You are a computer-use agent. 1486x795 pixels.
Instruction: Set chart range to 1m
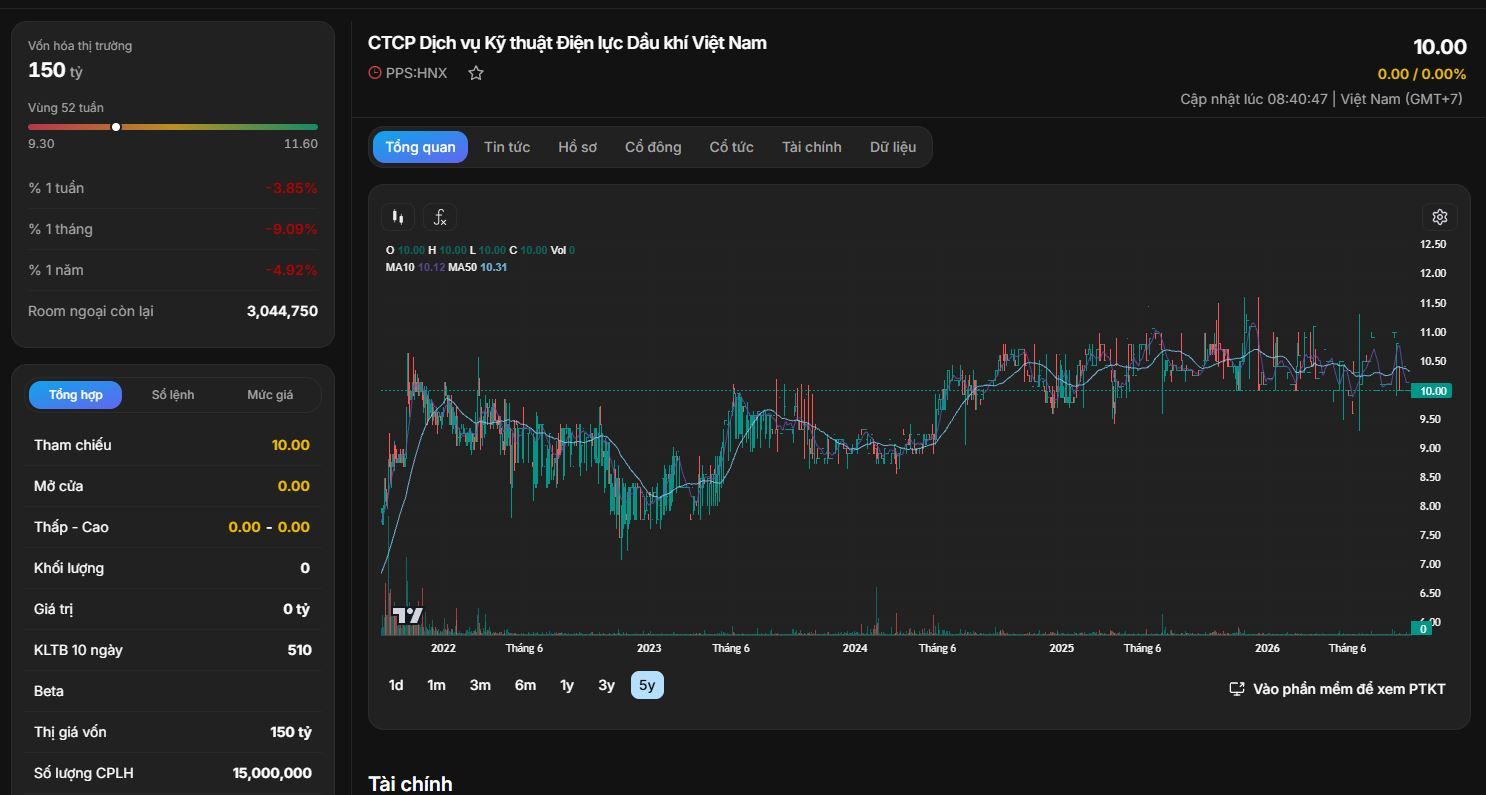pyautogui.click(x=436, y=685)
